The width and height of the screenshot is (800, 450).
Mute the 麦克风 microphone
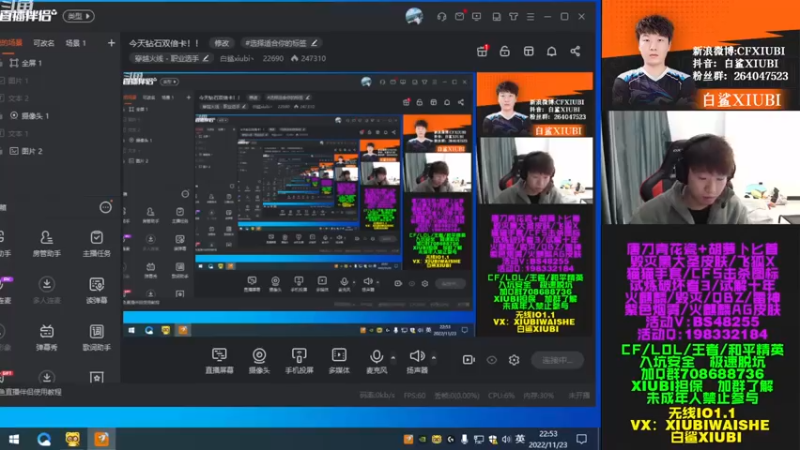click(377, 360)
